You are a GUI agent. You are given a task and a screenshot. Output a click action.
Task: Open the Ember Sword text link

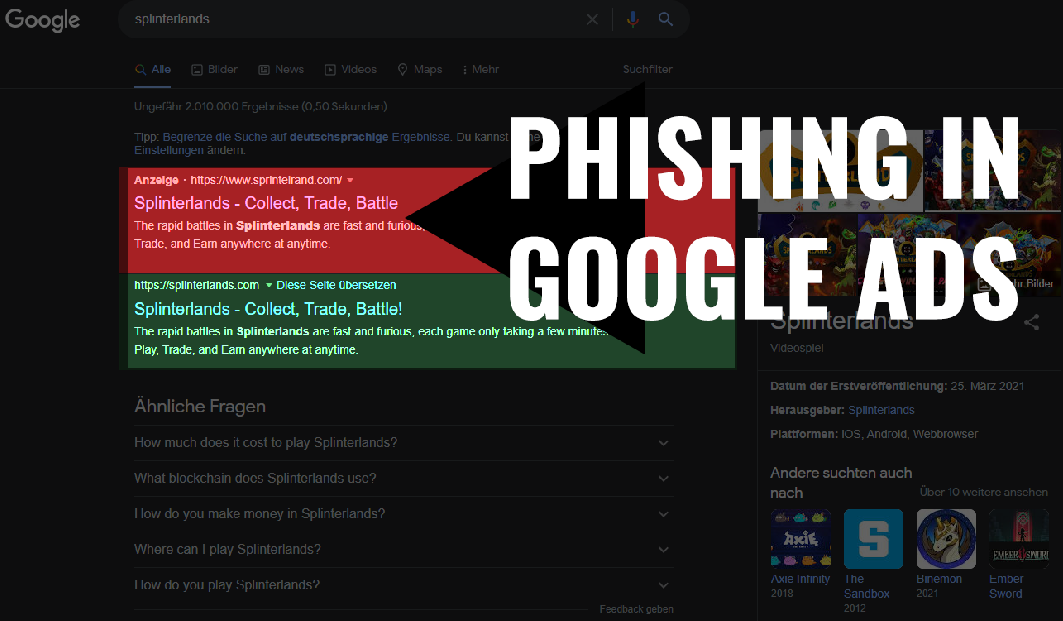tap(1006, 586)
